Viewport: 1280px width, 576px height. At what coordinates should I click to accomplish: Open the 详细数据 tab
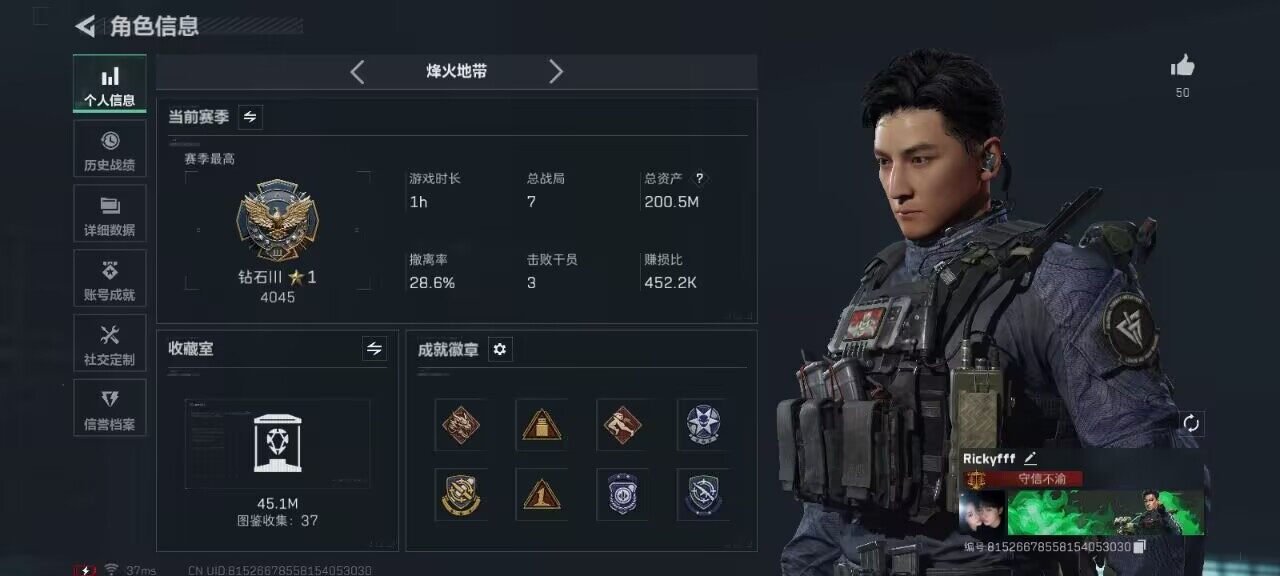(x=110, y=214)
